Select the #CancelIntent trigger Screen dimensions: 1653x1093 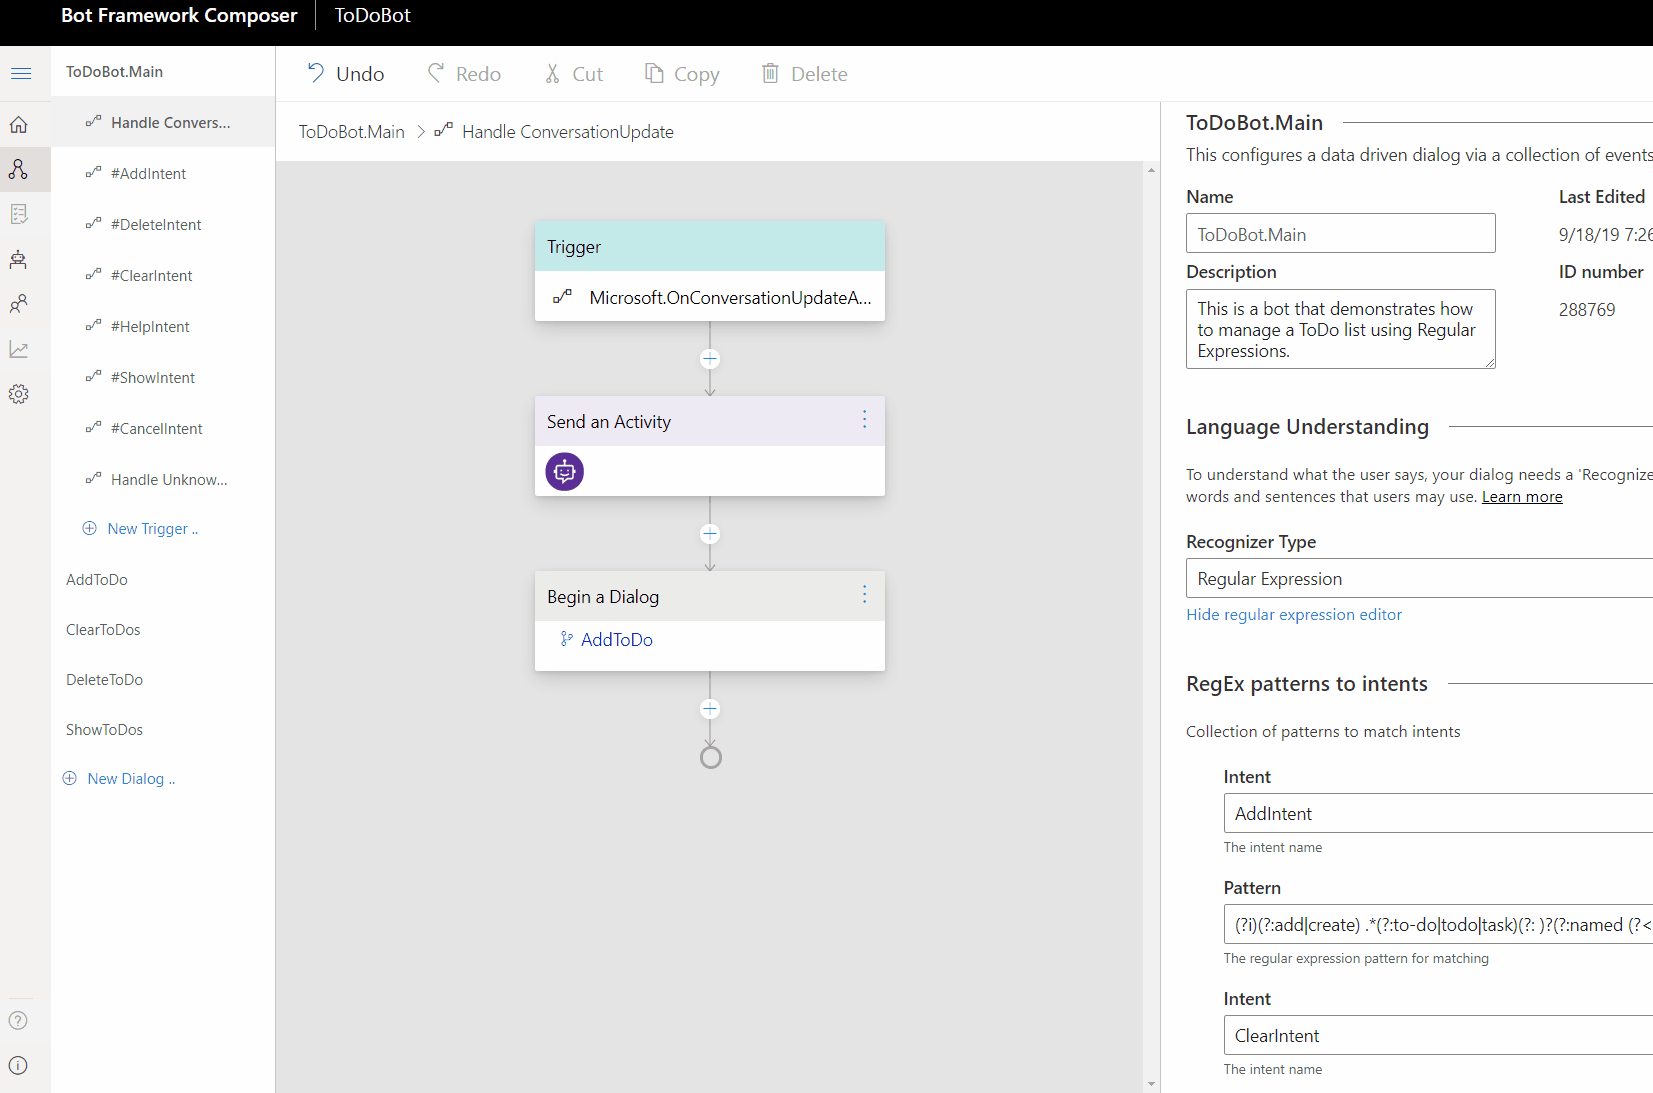tap(163, 428)
